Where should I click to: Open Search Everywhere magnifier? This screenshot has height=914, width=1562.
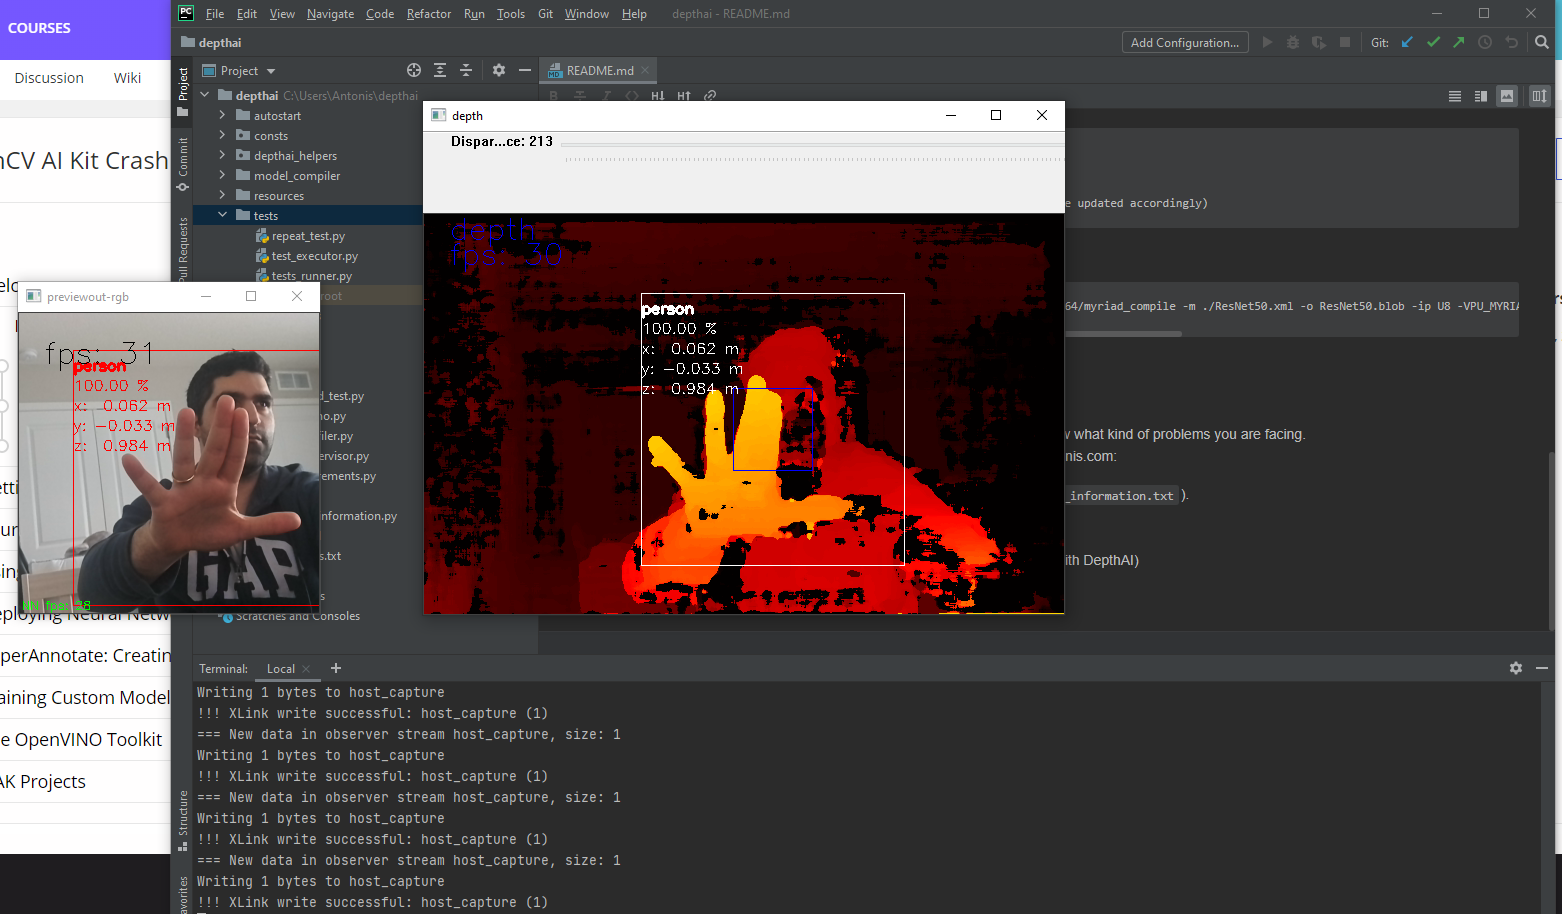1542,42
